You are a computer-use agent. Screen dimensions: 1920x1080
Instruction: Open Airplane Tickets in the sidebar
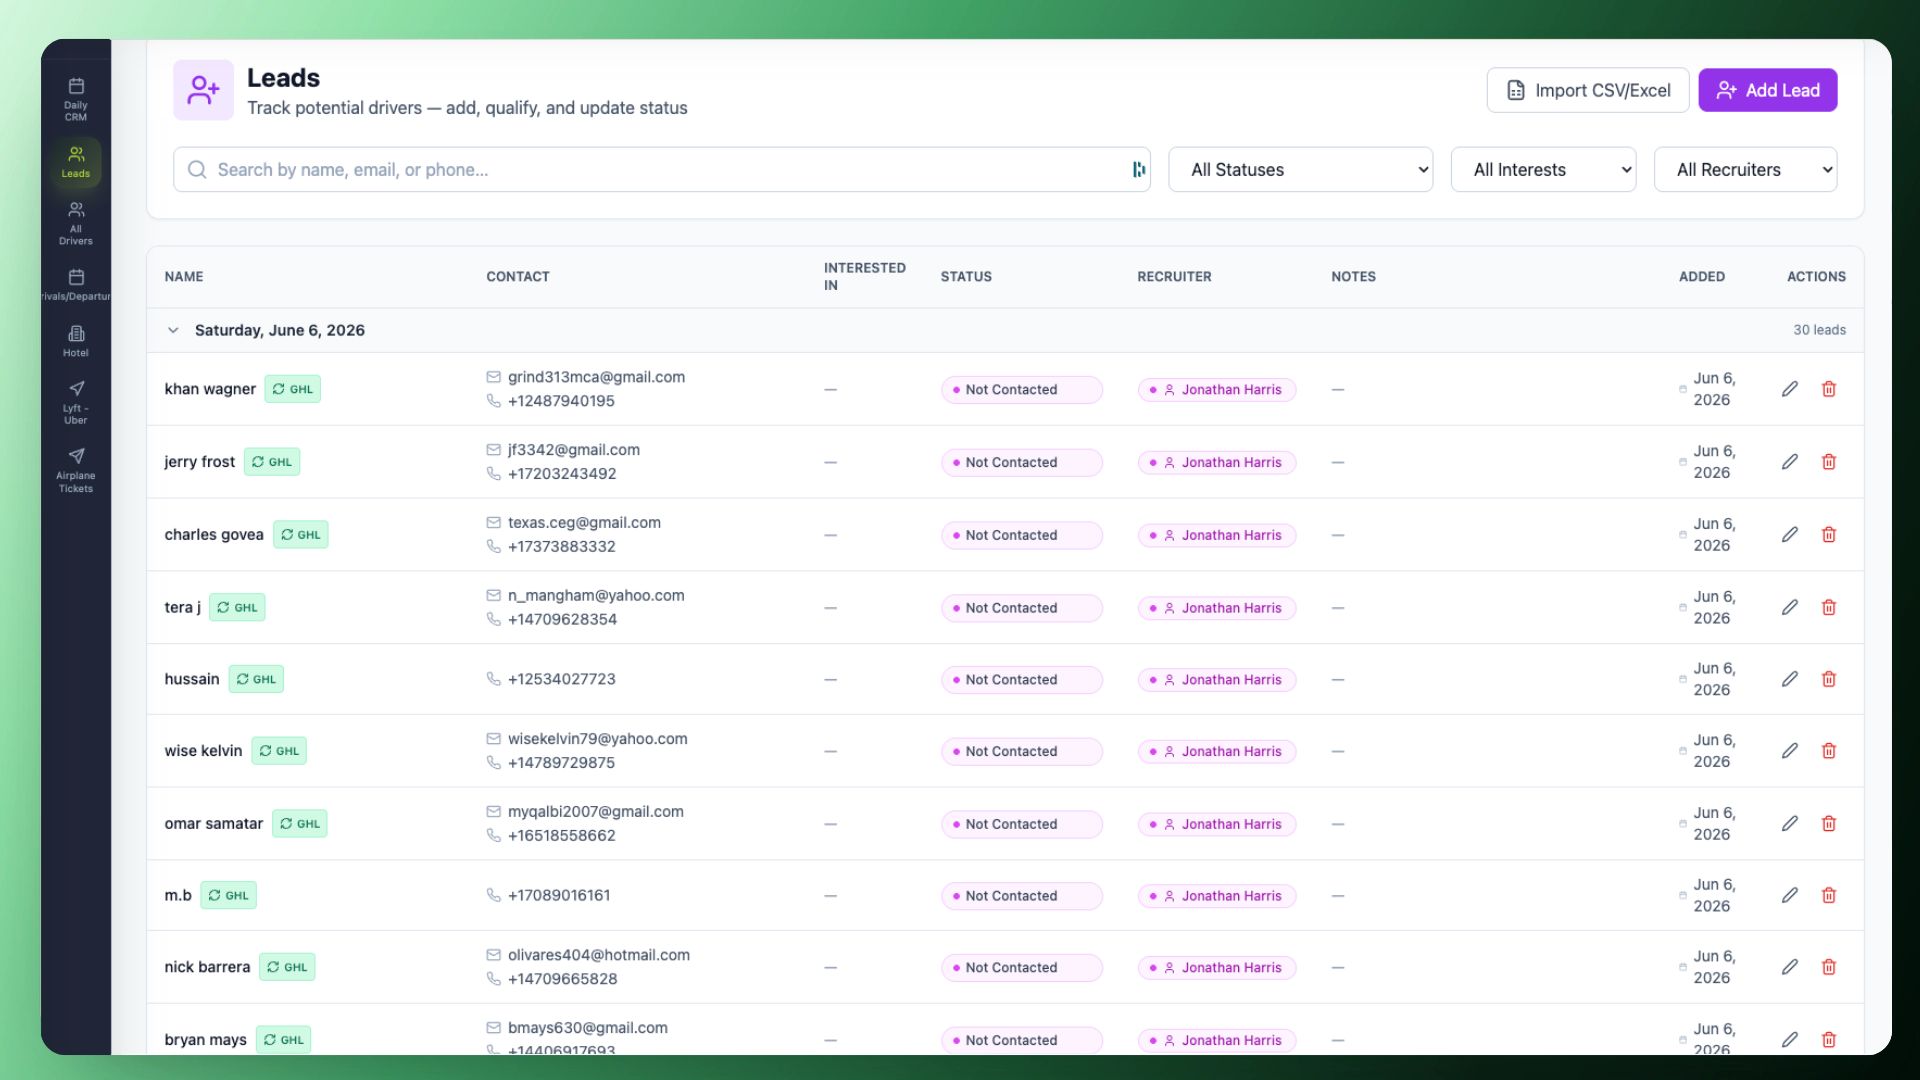(x=76, y=470)
